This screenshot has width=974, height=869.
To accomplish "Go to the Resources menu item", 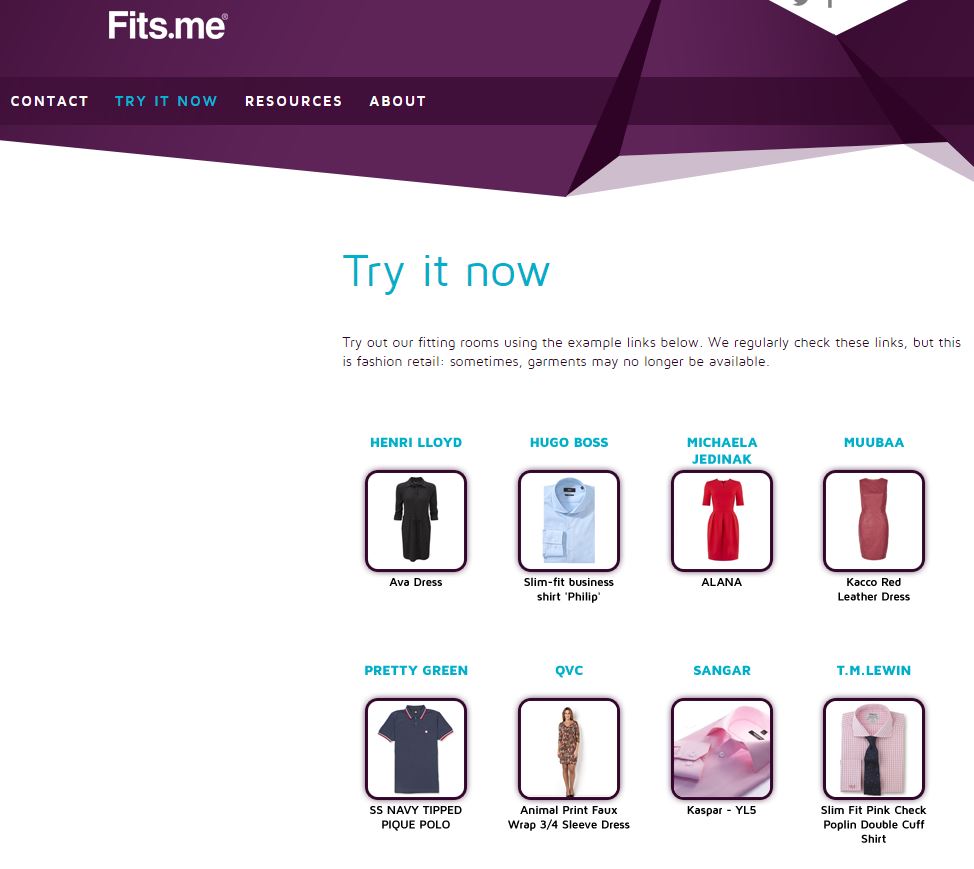I will (294, 101).
